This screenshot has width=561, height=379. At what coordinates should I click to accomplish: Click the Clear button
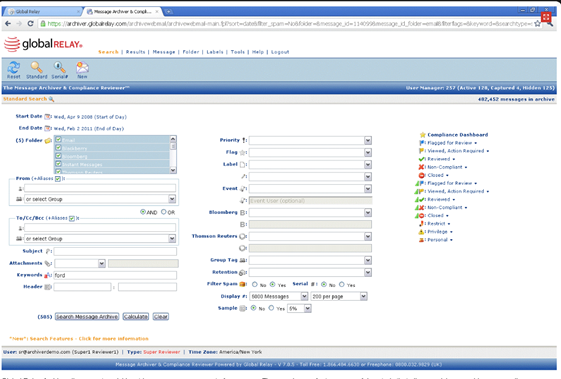click(x=161, y=317)
